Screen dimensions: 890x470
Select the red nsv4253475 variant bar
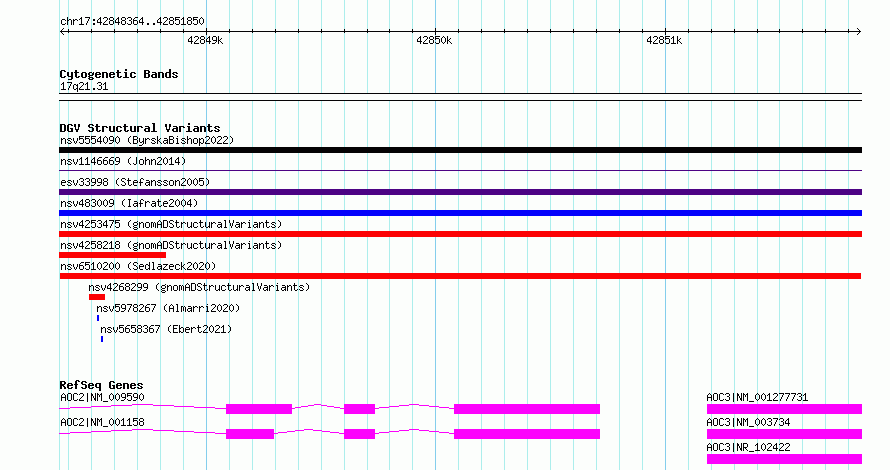point(460,234)
